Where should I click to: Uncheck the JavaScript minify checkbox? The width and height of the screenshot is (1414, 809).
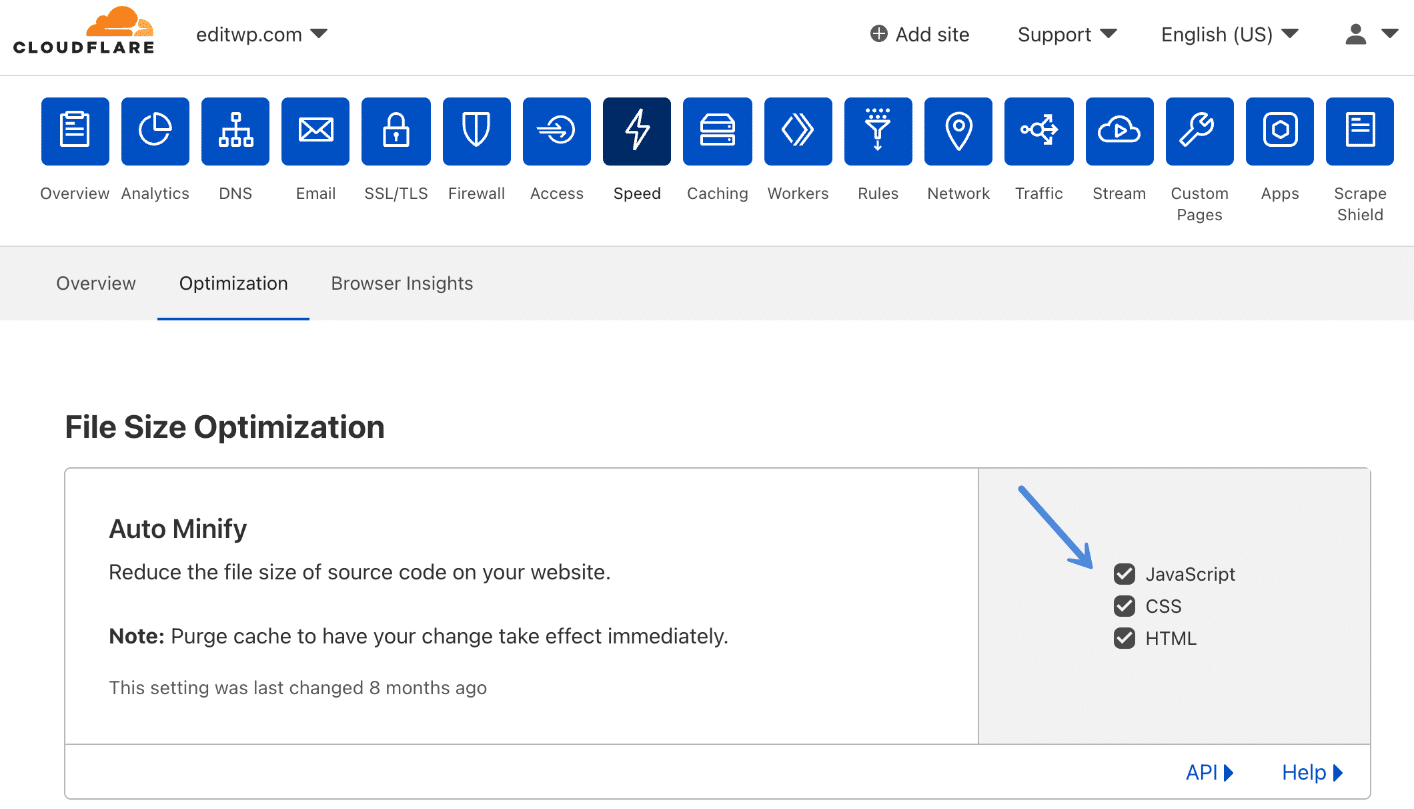(x=1124, y=574)
